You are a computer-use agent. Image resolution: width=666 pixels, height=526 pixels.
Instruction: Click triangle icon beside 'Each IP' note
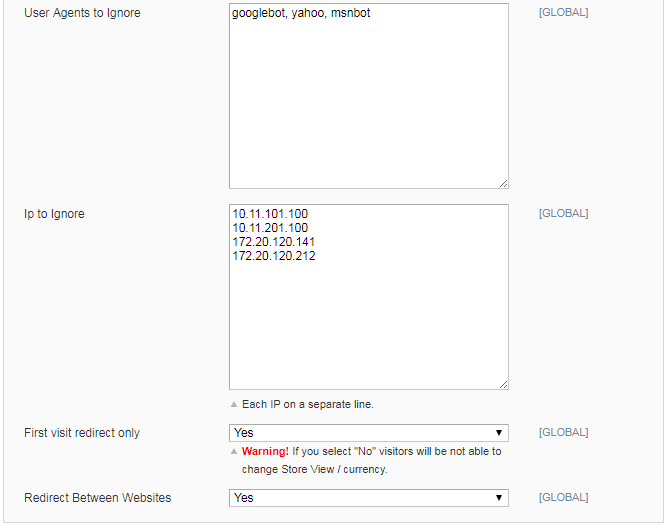coord(234,405)
